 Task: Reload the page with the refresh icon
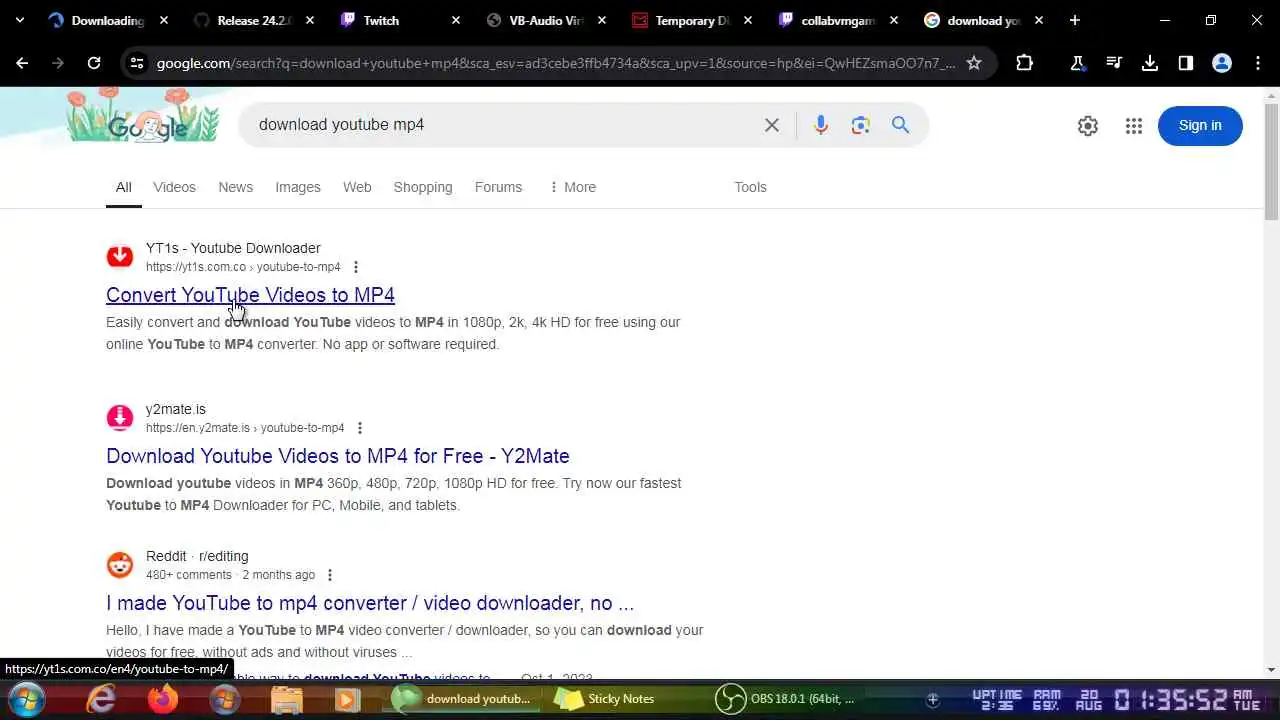(94, 63)
